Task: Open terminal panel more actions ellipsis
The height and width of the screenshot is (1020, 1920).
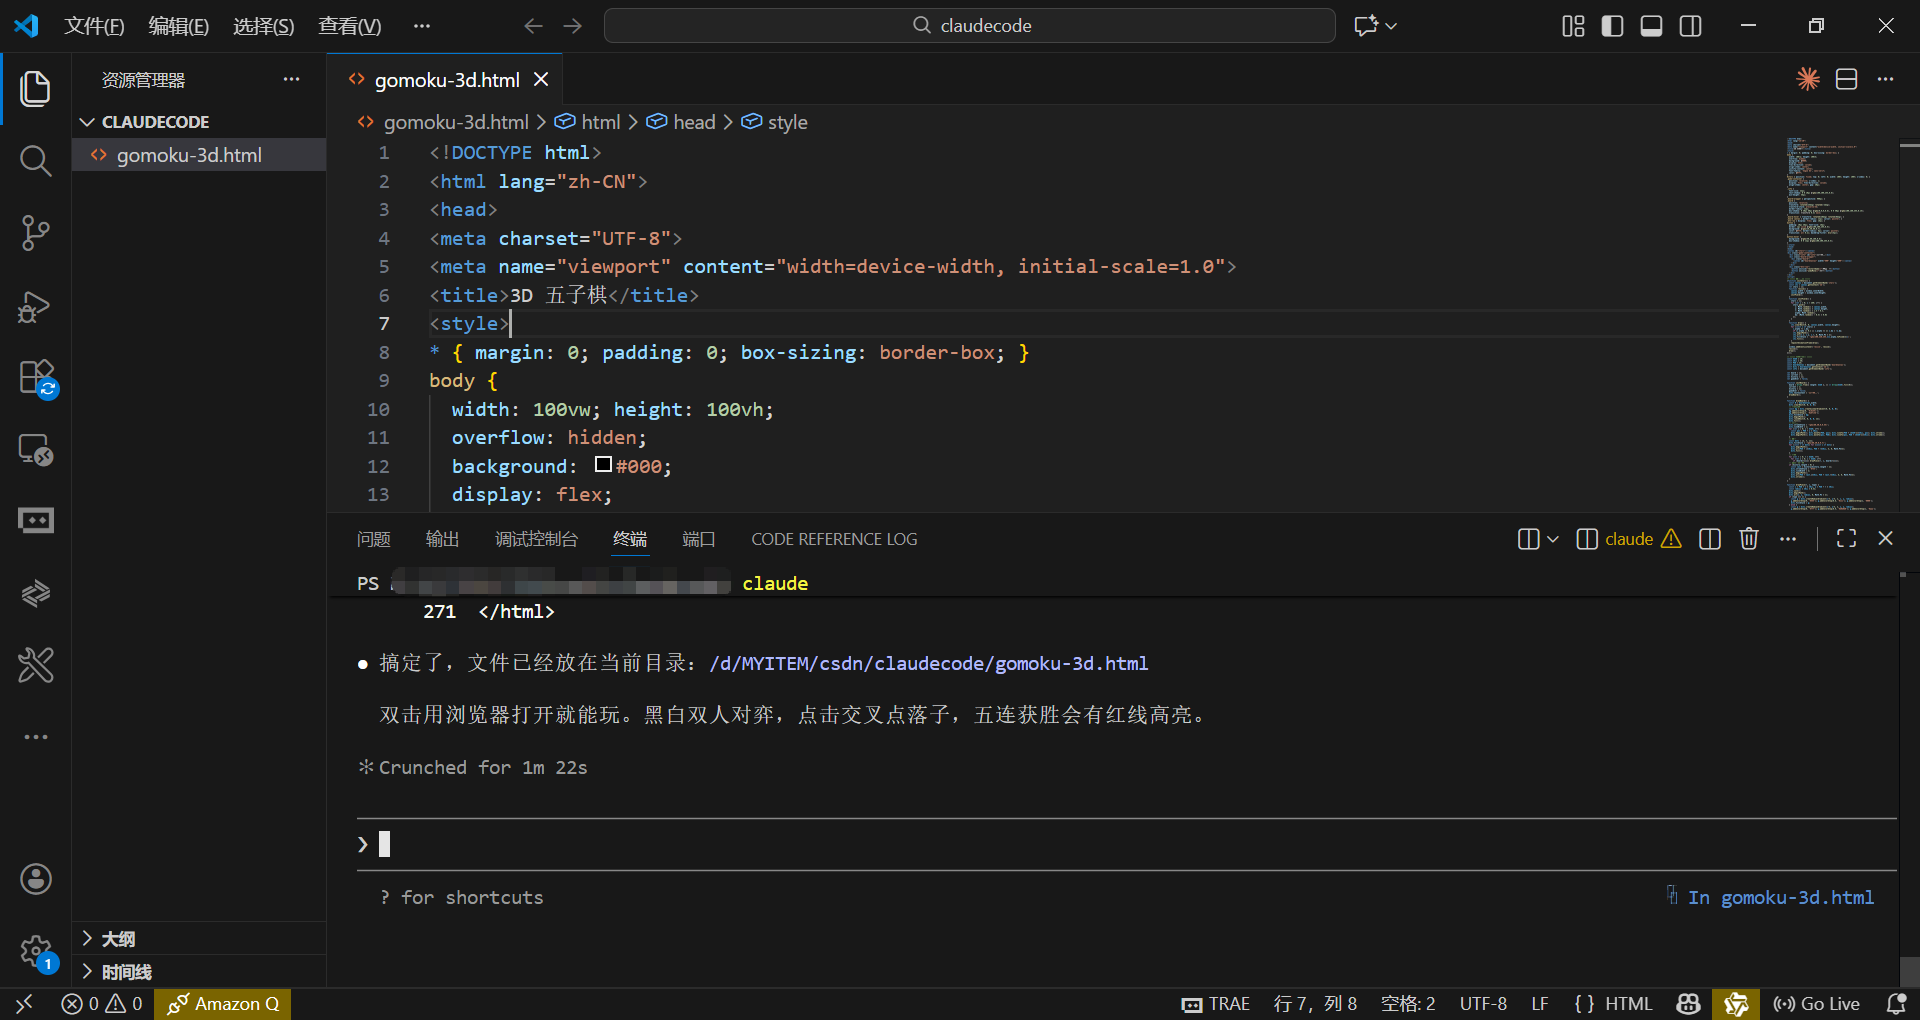Action: [1788, 539]
